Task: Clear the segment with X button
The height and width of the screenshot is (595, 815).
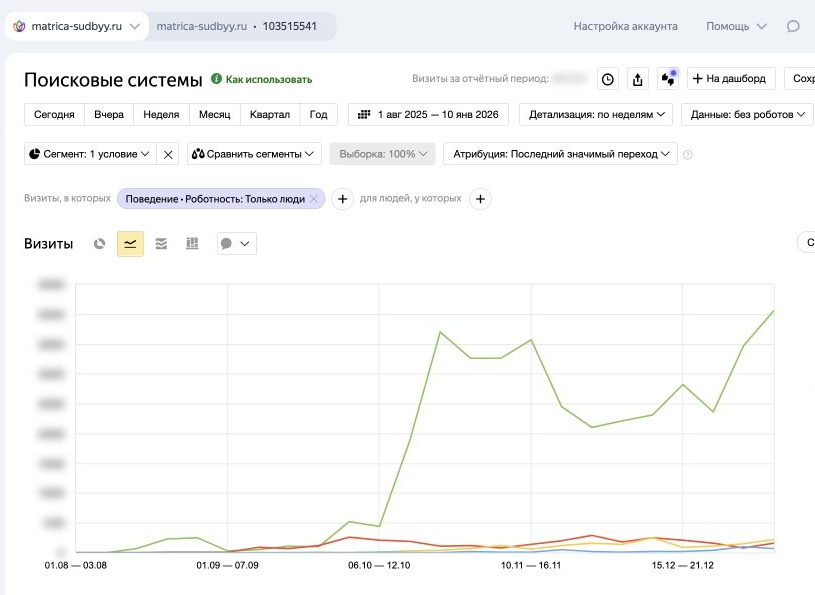Action: pyautogui.click(x=168, y=154)
